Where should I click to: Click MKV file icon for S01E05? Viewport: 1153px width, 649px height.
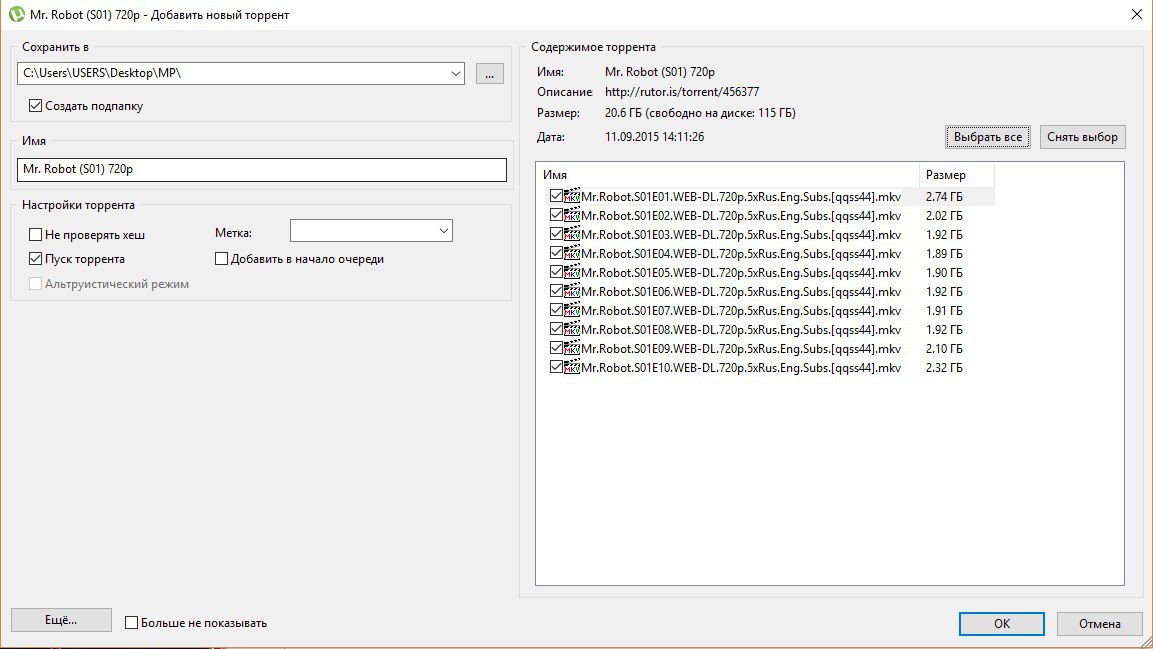(x=571, y=273)
